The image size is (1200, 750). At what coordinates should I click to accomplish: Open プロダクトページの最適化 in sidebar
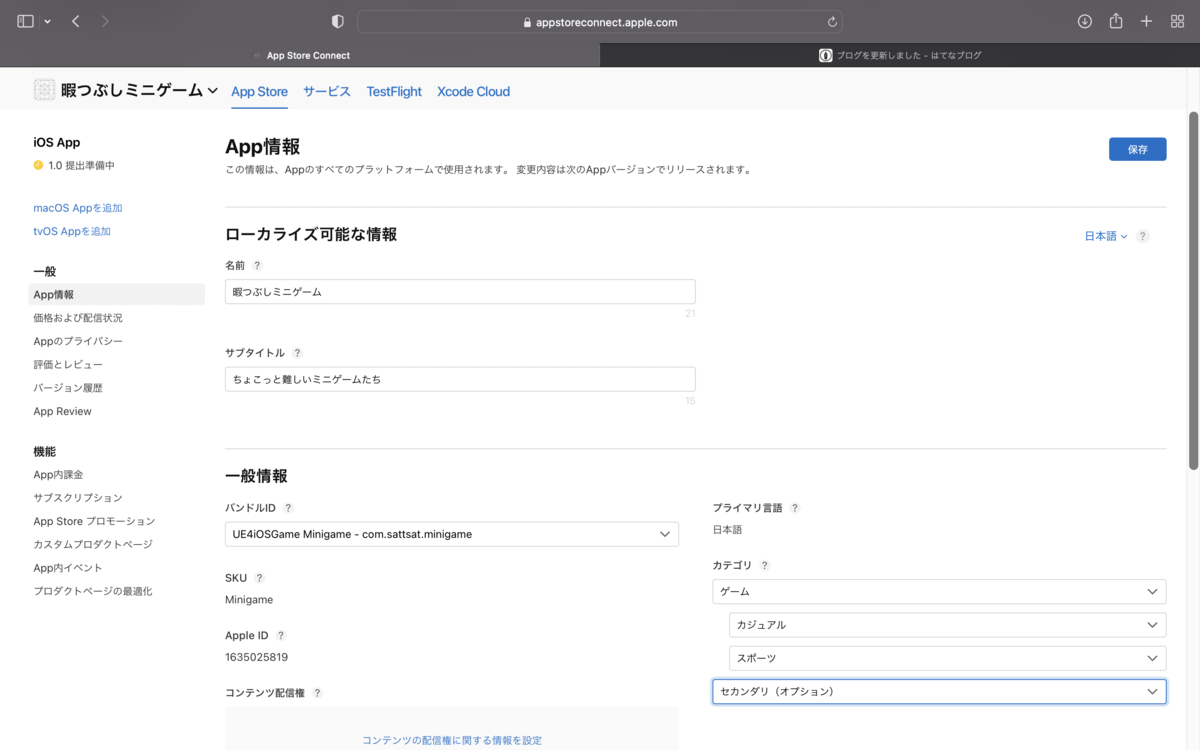pos(93,591)
